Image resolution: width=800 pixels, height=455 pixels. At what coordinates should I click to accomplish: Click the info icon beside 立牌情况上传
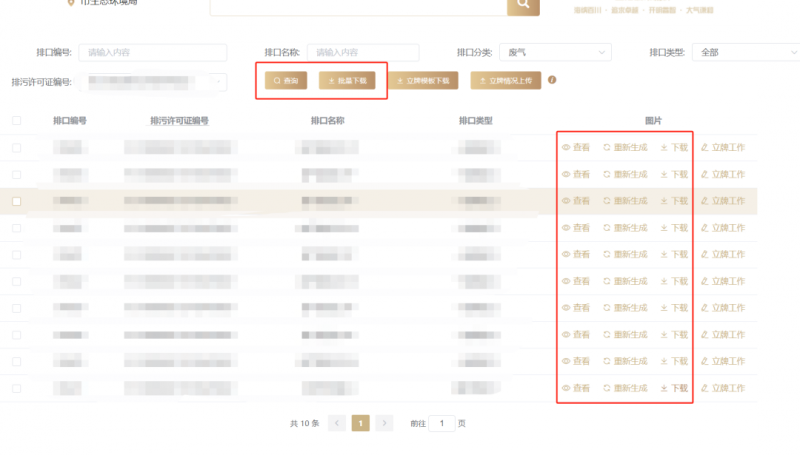[552, 80]
